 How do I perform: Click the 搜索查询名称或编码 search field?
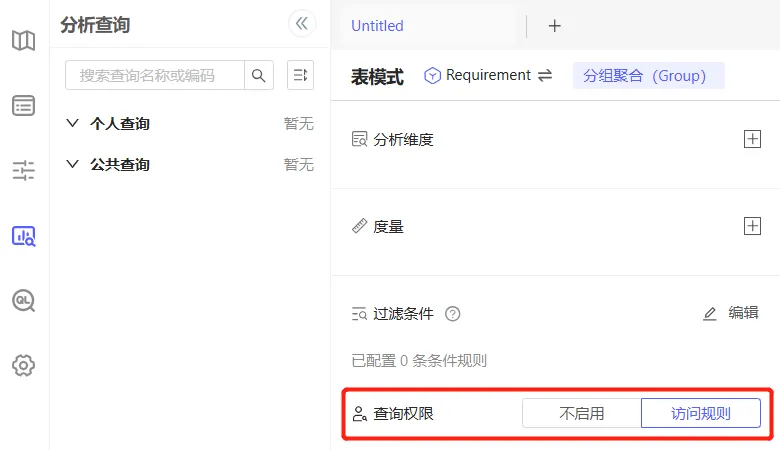pos(155,75)
